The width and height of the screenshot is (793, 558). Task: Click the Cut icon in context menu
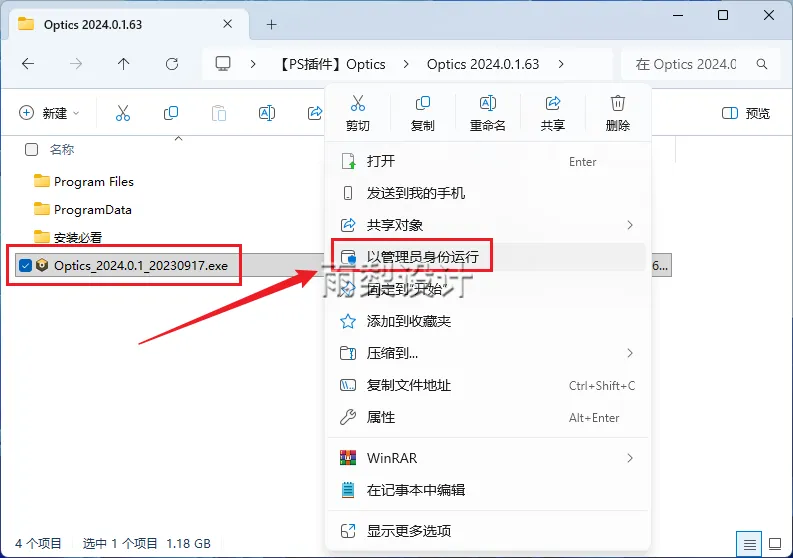(x=358, y=103)
